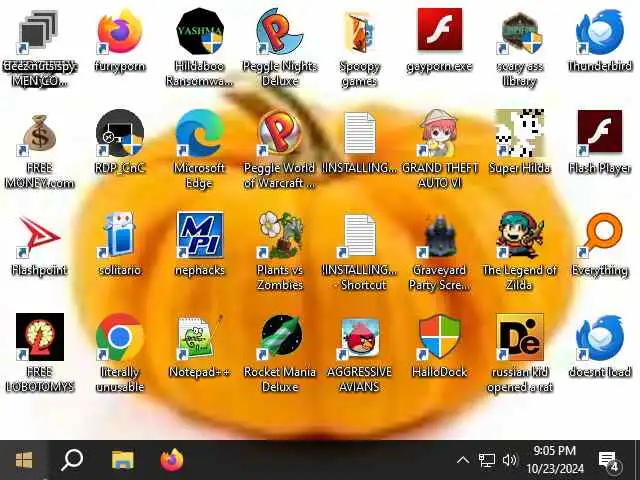
Task: Launch Super Hilda game icon
Action: tap(520, 133)
